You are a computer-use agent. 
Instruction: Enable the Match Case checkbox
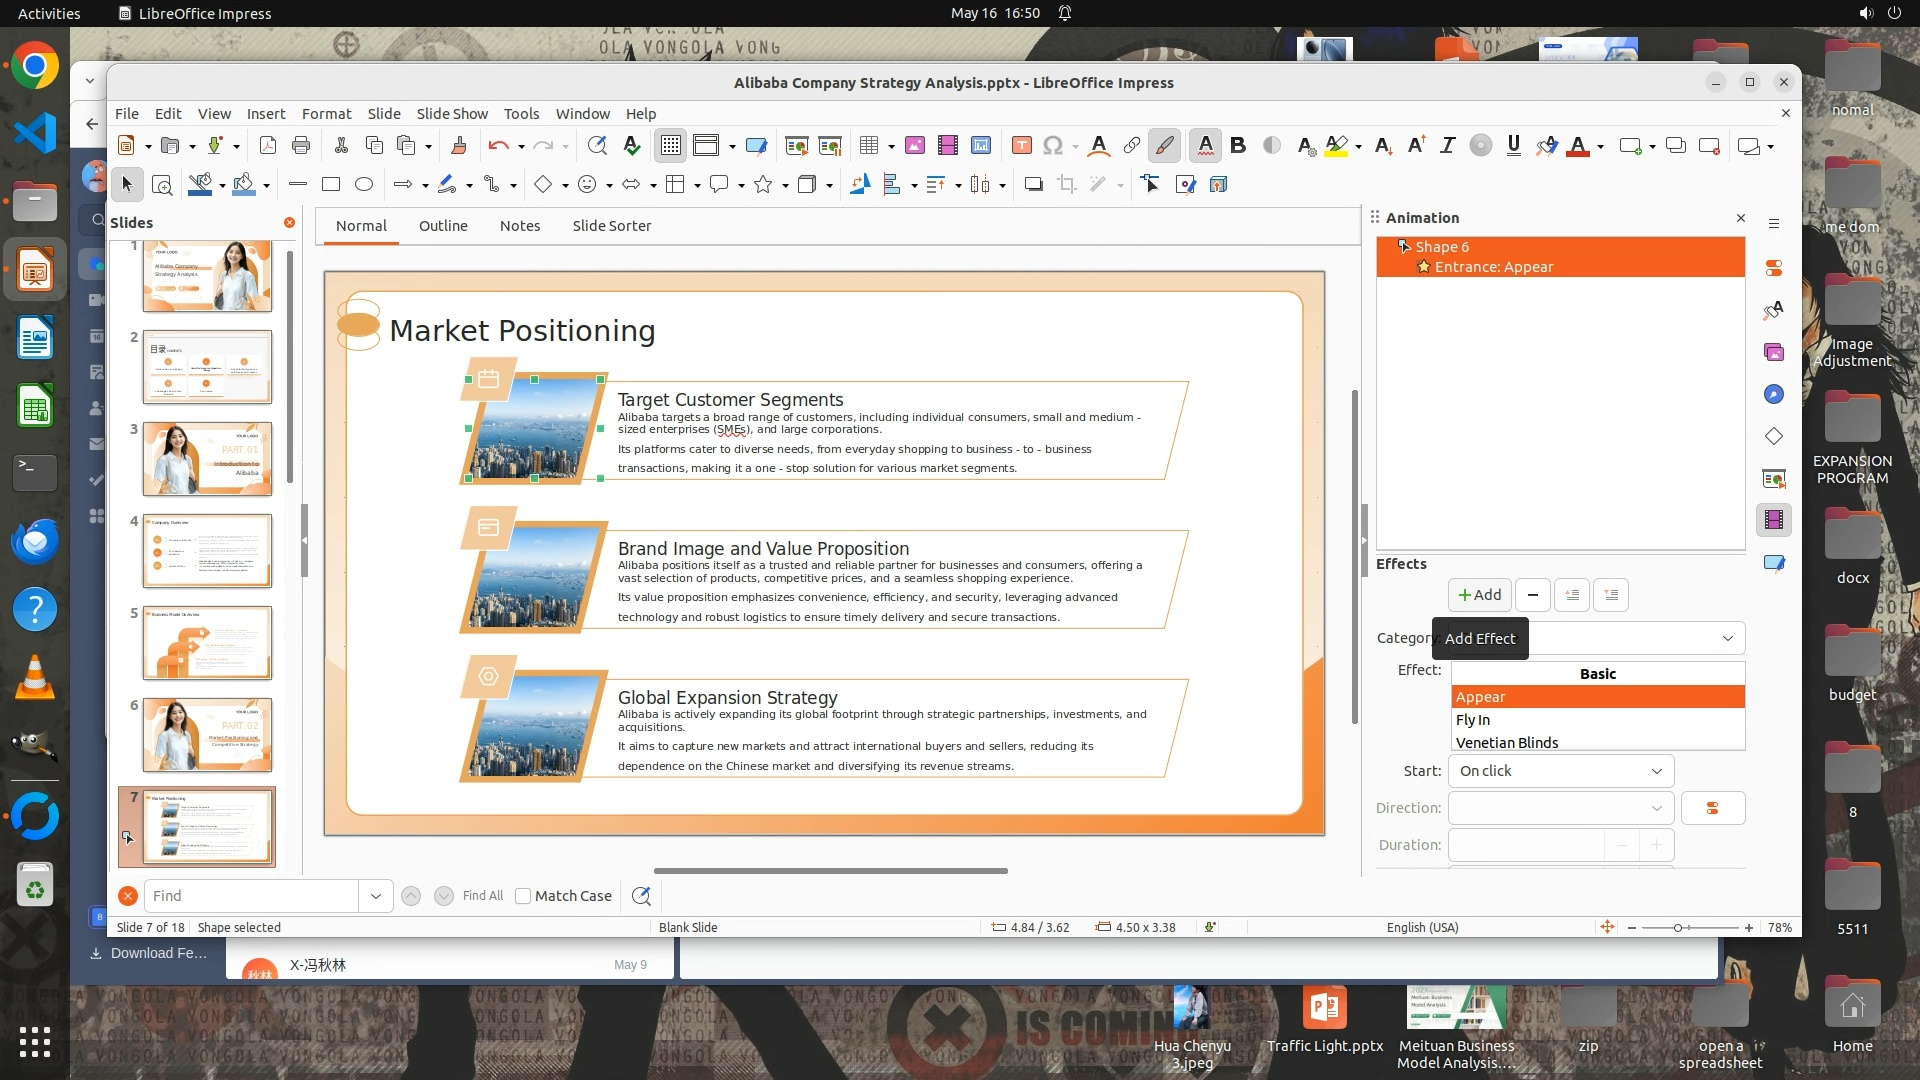click(523, 896)
